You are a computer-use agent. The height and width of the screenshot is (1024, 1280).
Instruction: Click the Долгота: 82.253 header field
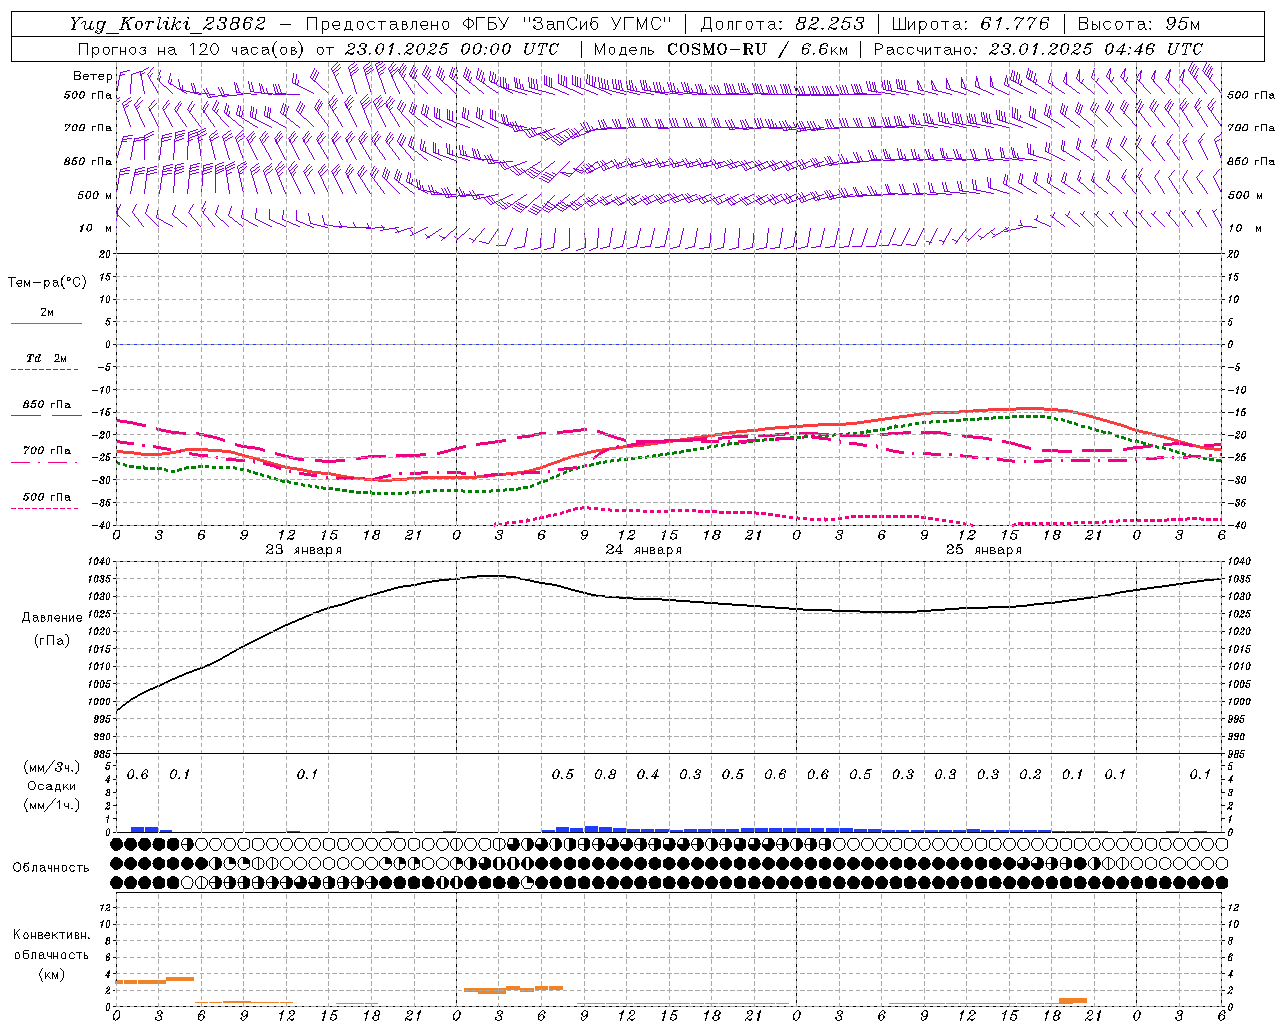pyautogui.click(x=780, y=25)
